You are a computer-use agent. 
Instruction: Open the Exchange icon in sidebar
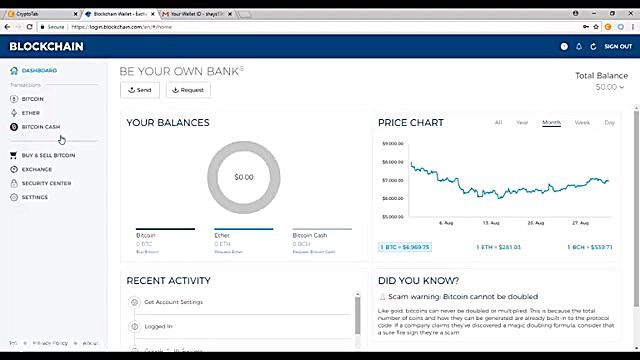pos(14,169)
